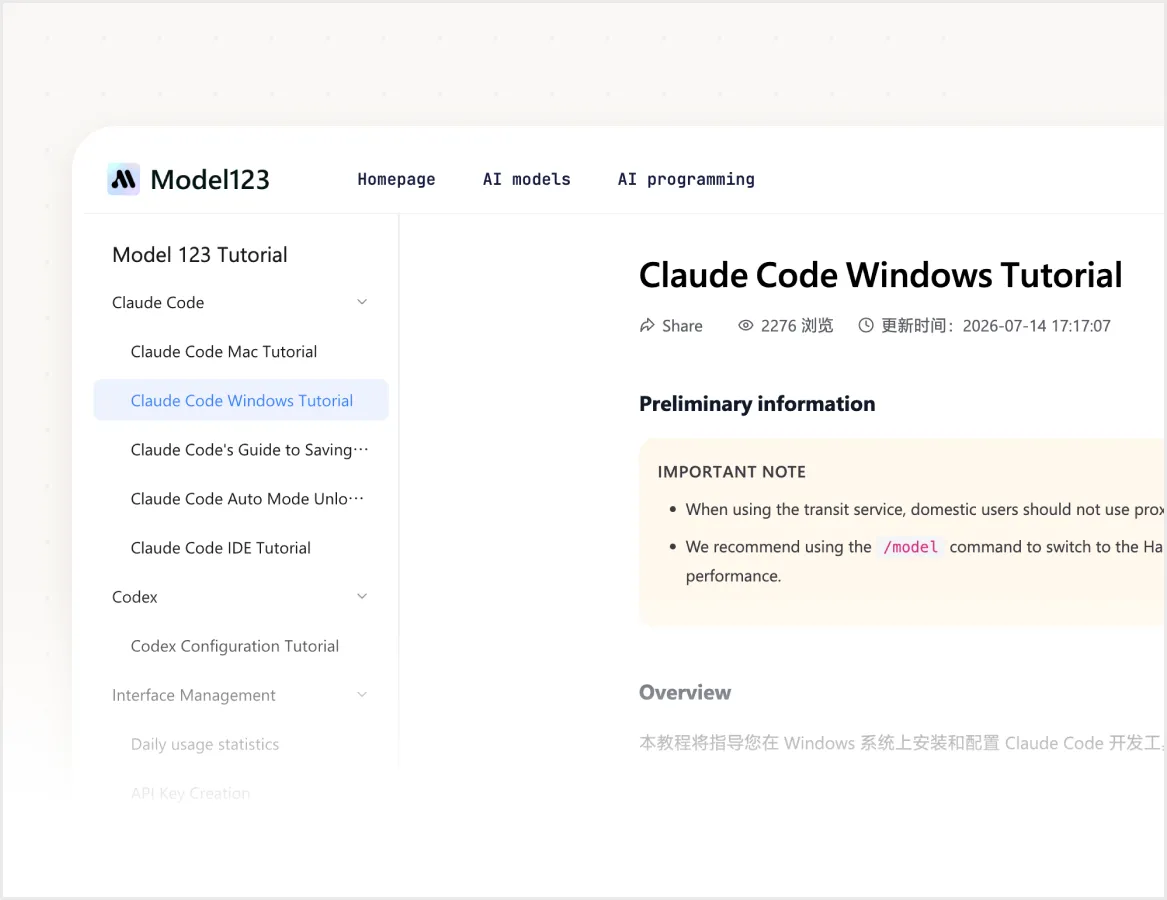1167x900 pixels.
Task: Open the Homepage nav item
Action: tap(396, 179)
